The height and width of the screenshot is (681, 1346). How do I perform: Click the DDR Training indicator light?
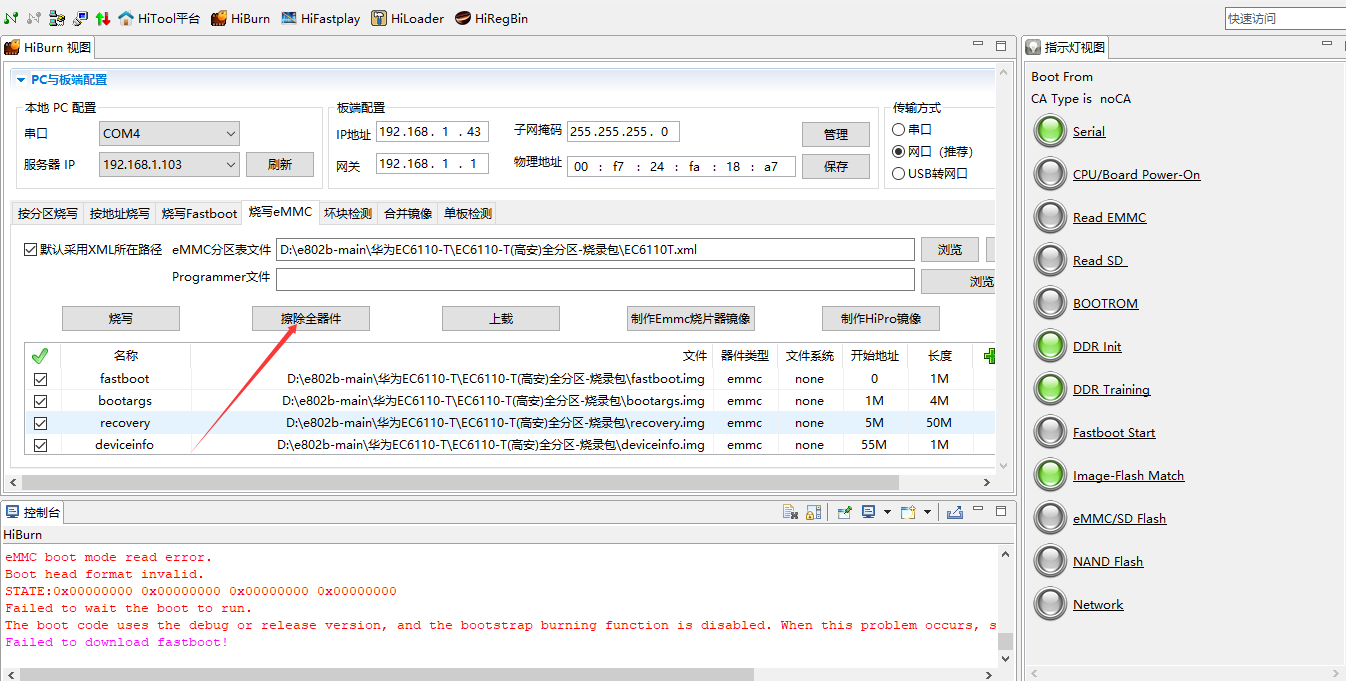pos(1050,389)
